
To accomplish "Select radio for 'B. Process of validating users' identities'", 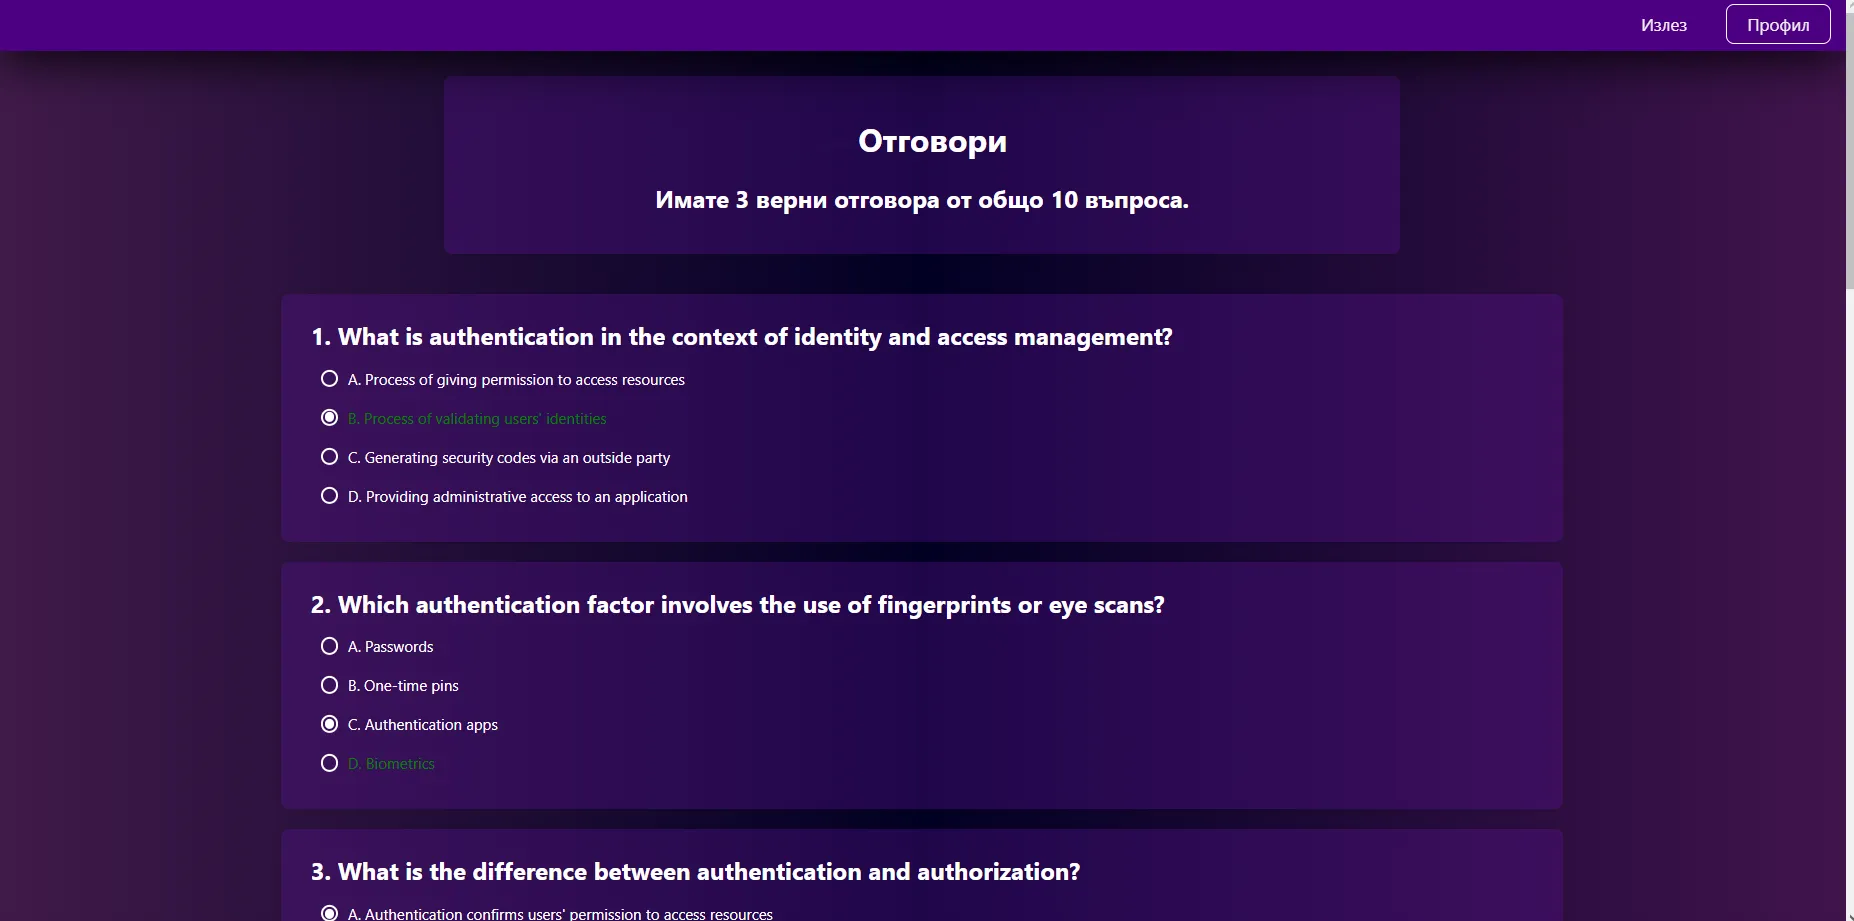I will [x=329, y=418].
